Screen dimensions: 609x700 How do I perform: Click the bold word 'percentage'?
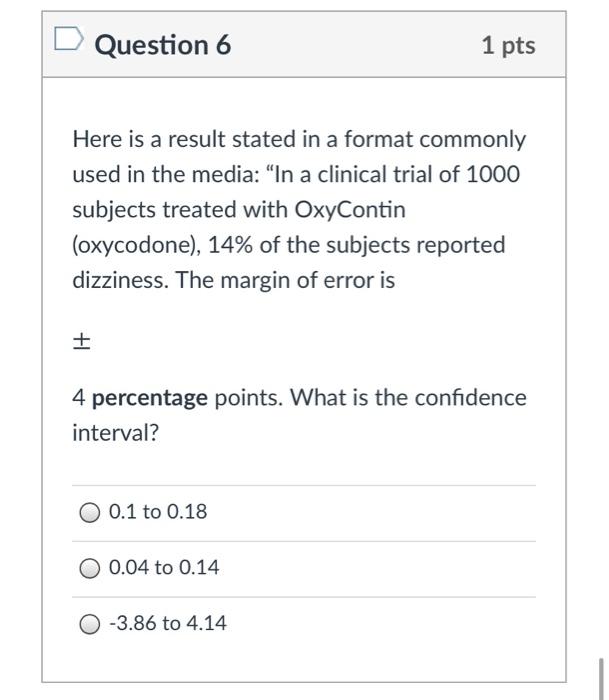(150, 398)
